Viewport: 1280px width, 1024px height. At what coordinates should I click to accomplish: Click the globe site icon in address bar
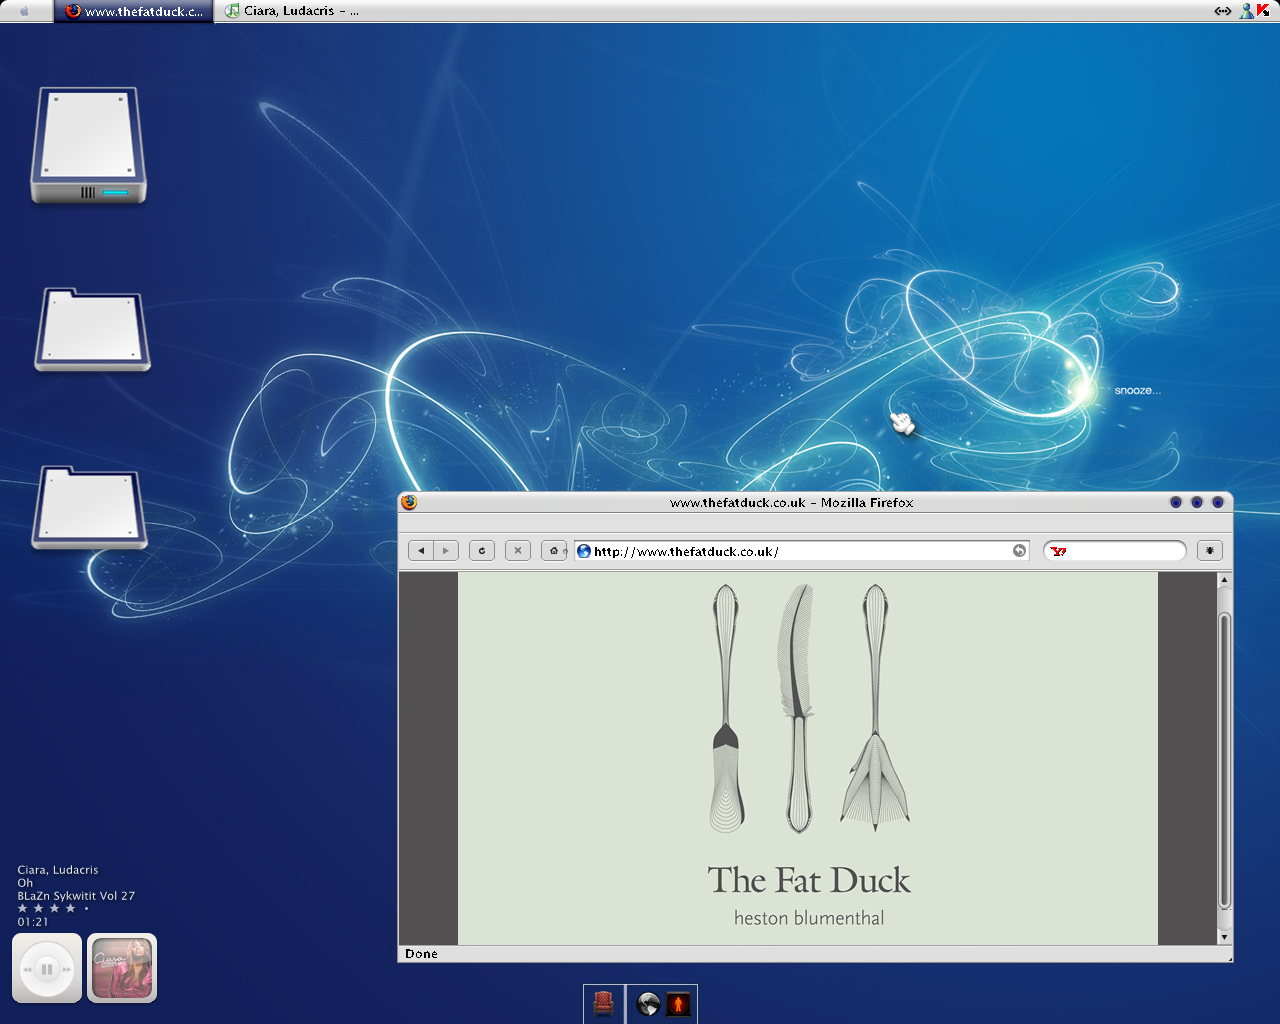point(584,551)
